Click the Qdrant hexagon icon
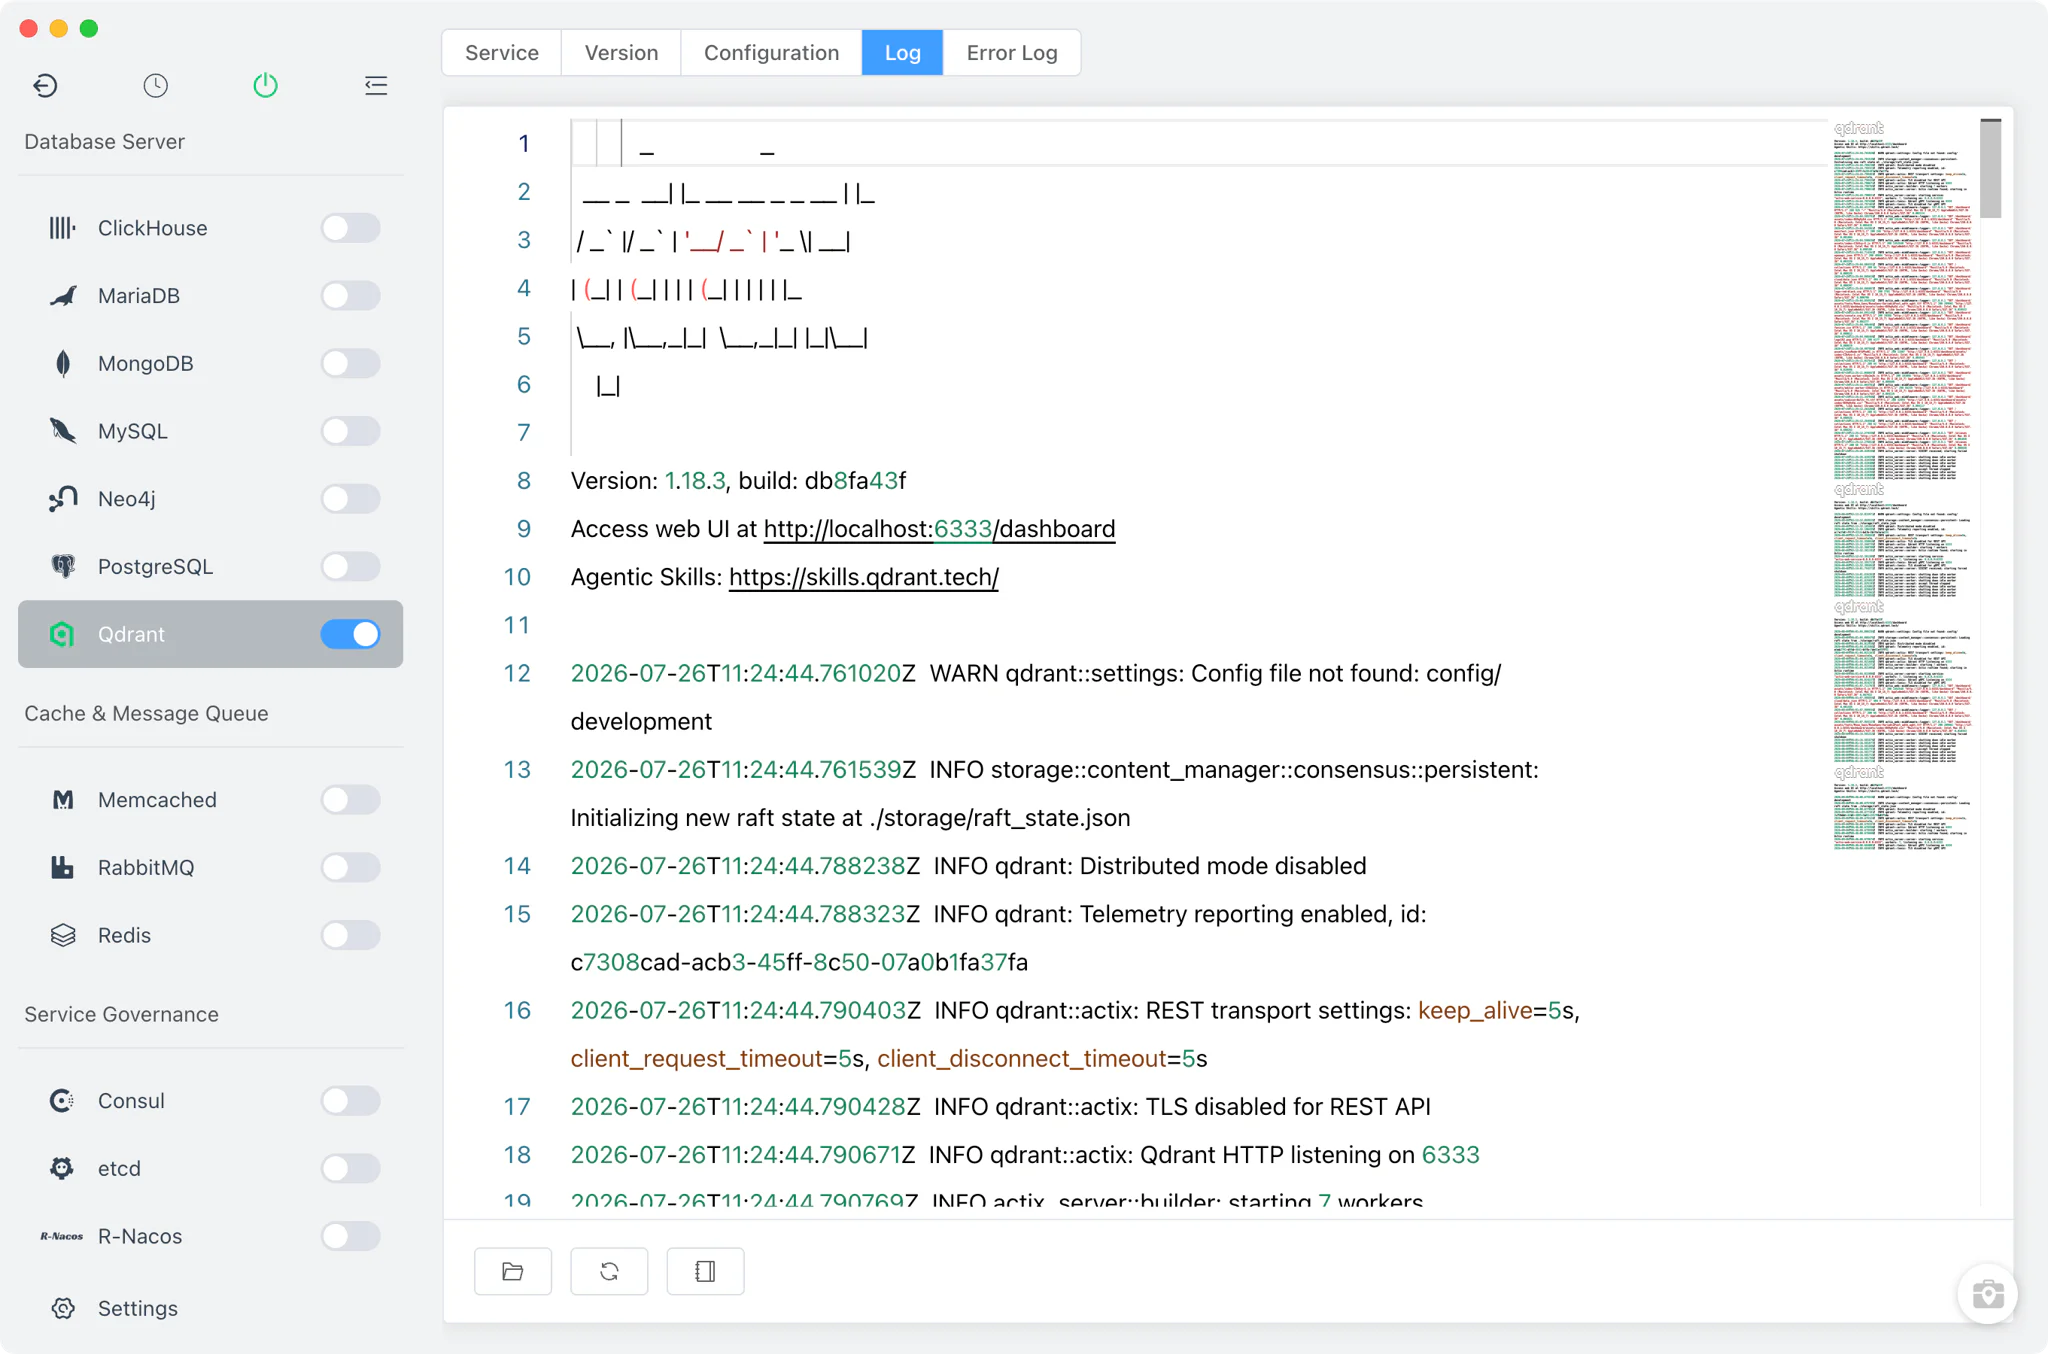This screenshot has width=2048, height=1354. tap(62, 634)
